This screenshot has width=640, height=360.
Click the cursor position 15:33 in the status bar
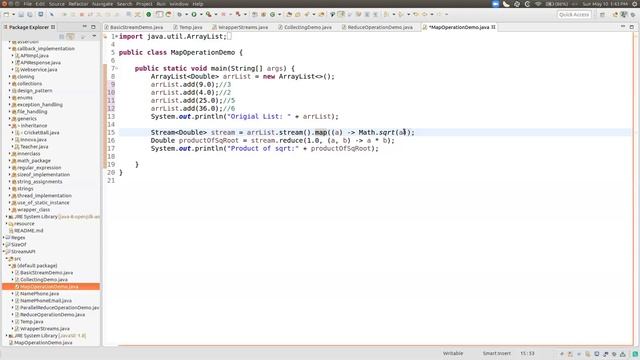(527, 353)
